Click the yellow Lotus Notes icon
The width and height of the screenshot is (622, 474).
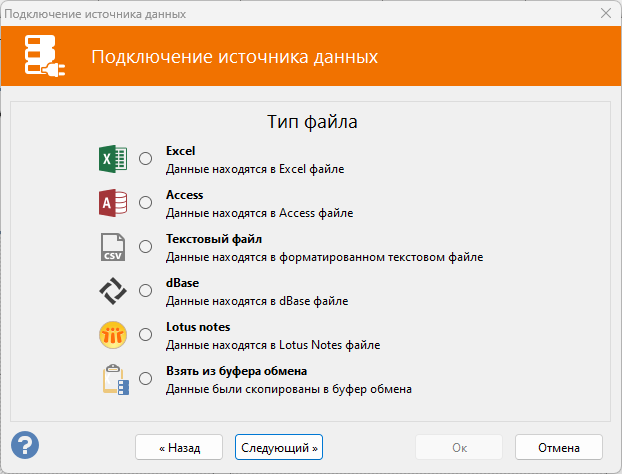click(x=113, y=335)
